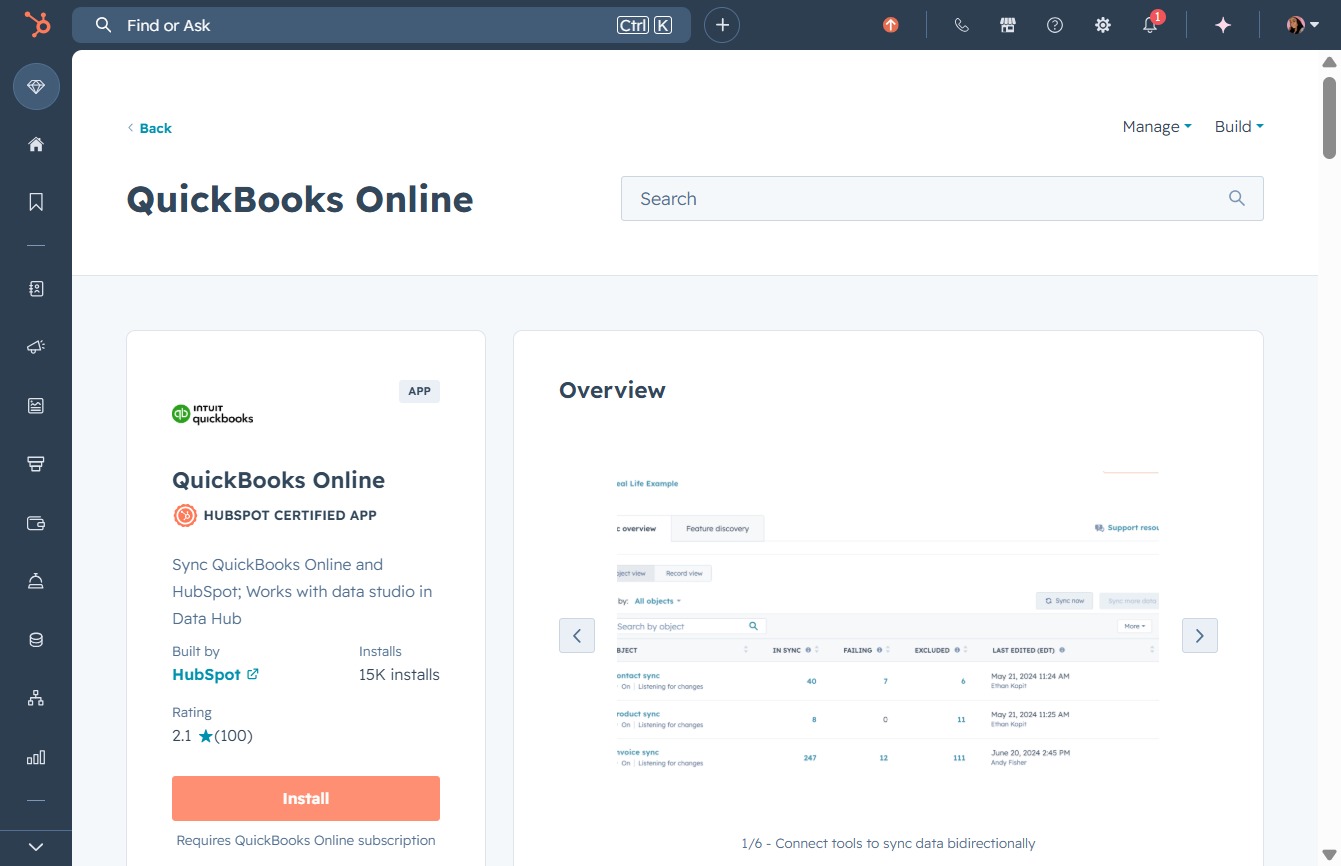1341x866 pixels.
Task: Click the 15K installs text
Action: [x=399, y=674]
